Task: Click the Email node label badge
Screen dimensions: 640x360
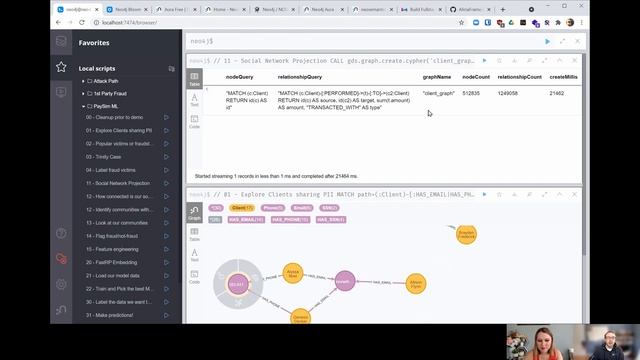Action: pos(302,208)
